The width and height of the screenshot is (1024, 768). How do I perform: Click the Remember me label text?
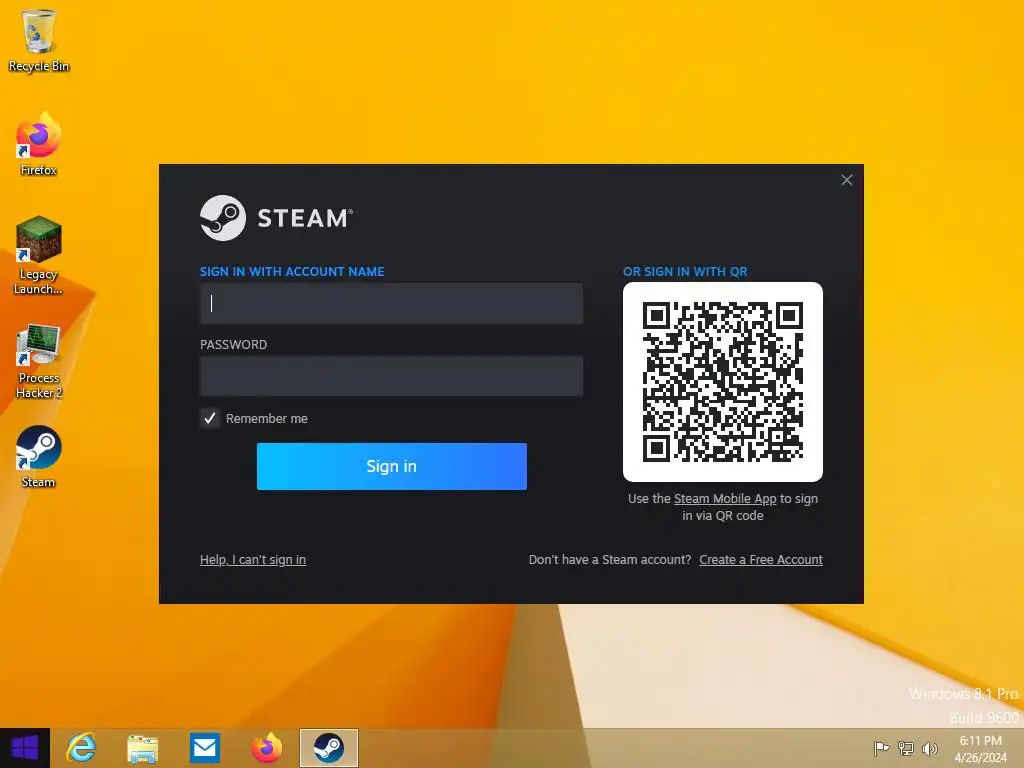(266, 419)
